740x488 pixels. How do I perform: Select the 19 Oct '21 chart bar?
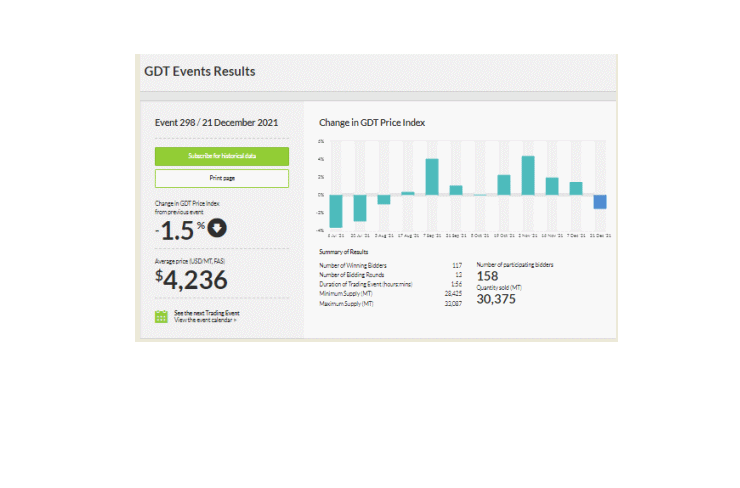tap(504, 185)
